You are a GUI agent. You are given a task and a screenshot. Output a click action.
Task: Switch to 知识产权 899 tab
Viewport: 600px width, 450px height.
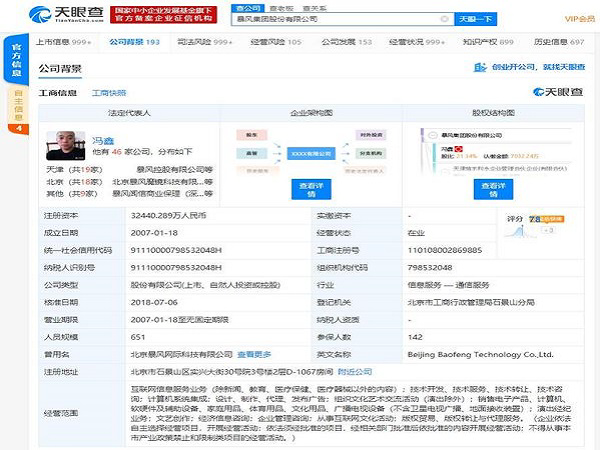[x=488, y=42]
